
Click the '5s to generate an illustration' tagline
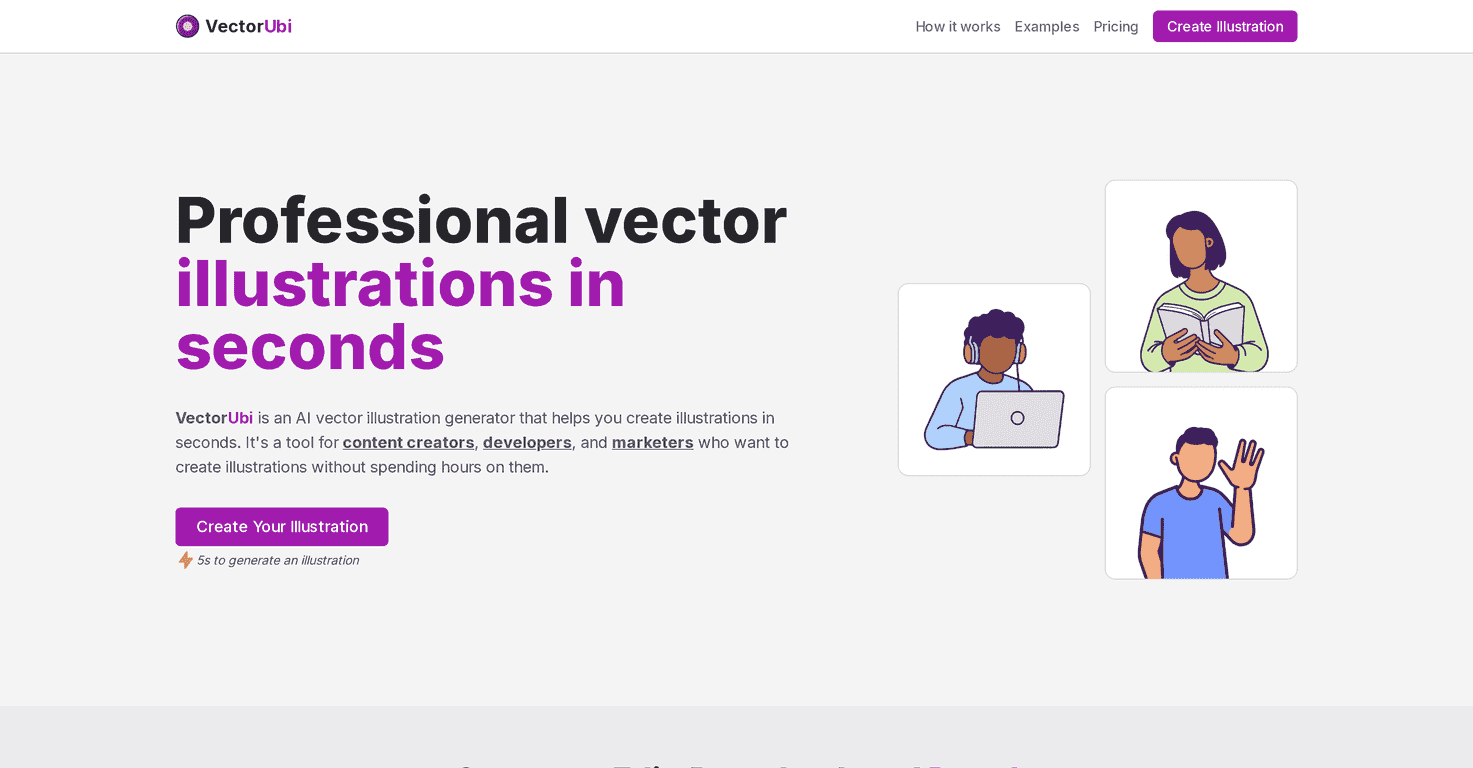277,560
